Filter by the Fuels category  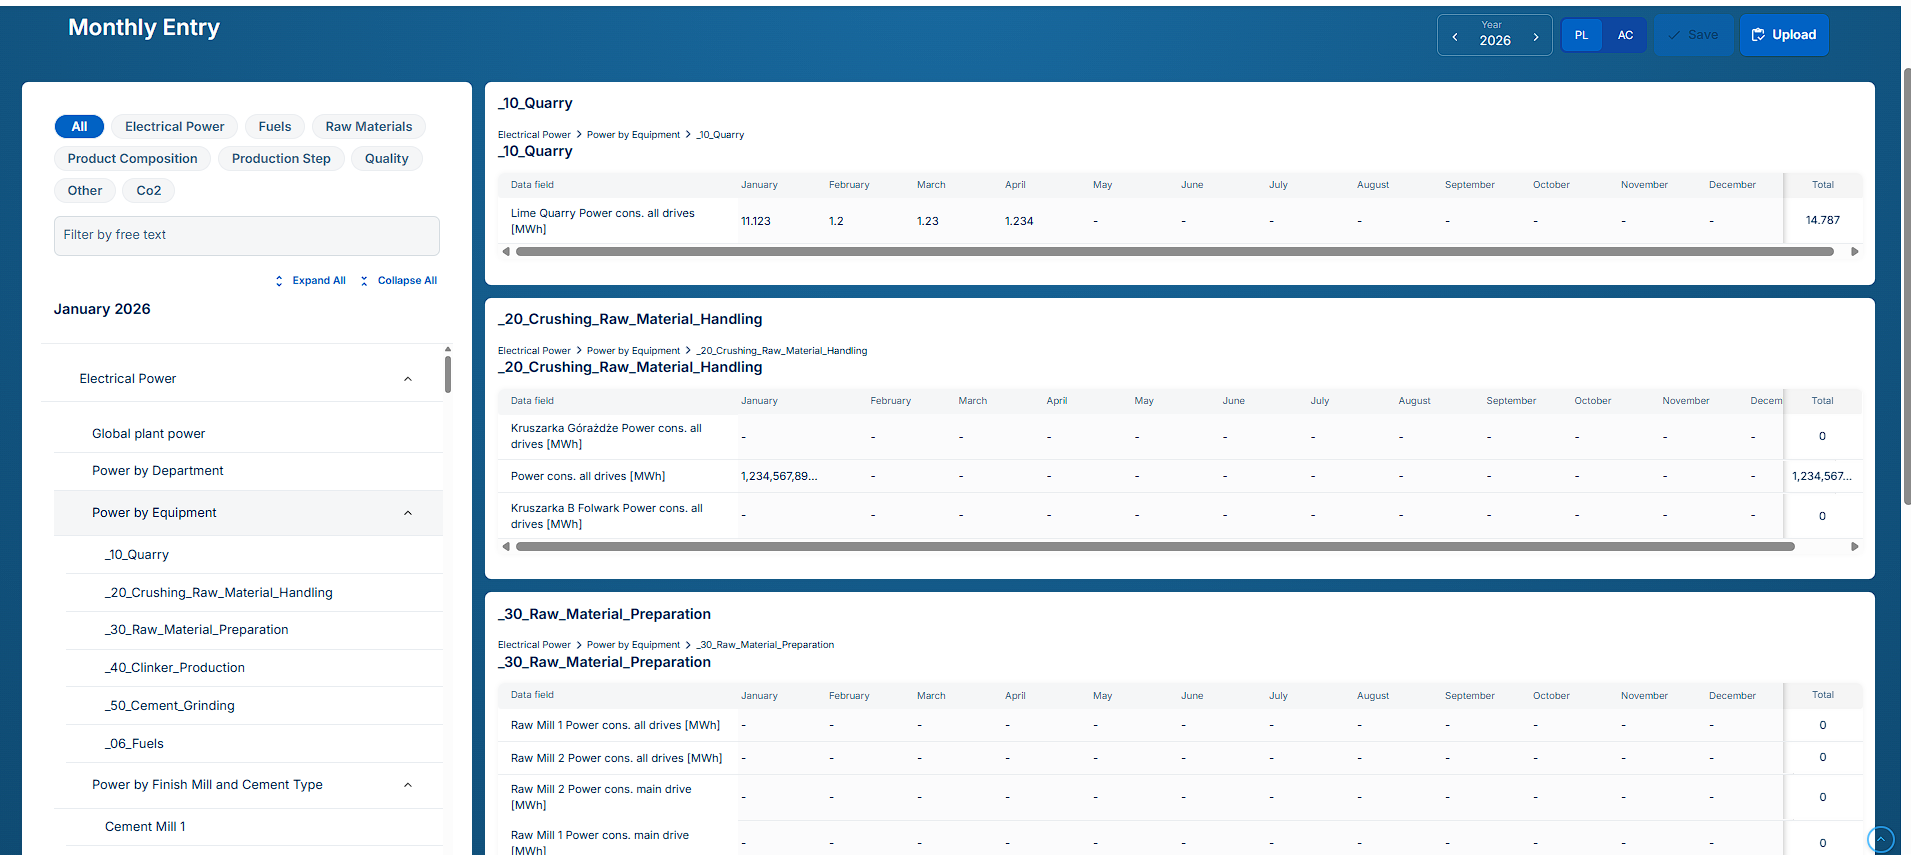(275, 127)
